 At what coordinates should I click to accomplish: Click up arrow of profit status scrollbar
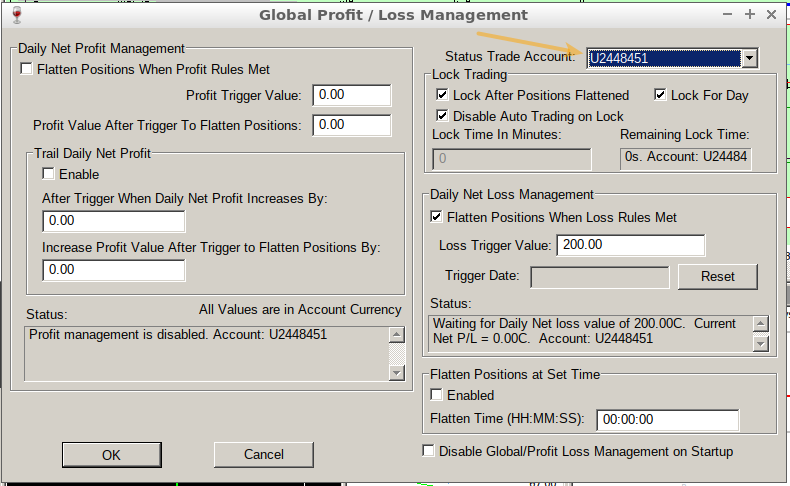coord(397,335)
